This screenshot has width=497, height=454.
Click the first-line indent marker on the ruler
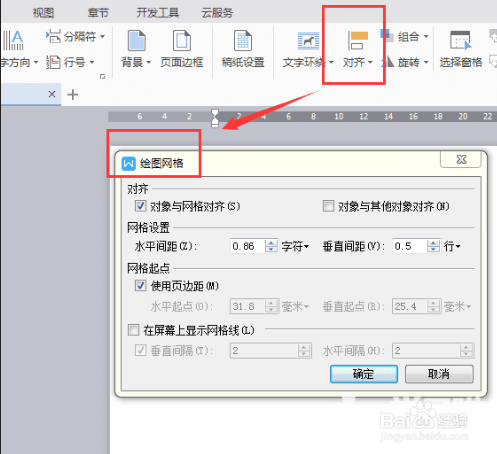click(x=215, y=112)
